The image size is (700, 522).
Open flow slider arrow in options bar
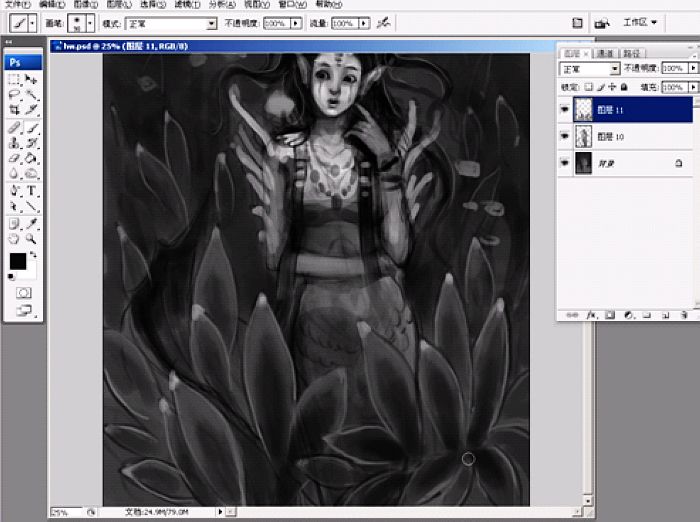364,23
